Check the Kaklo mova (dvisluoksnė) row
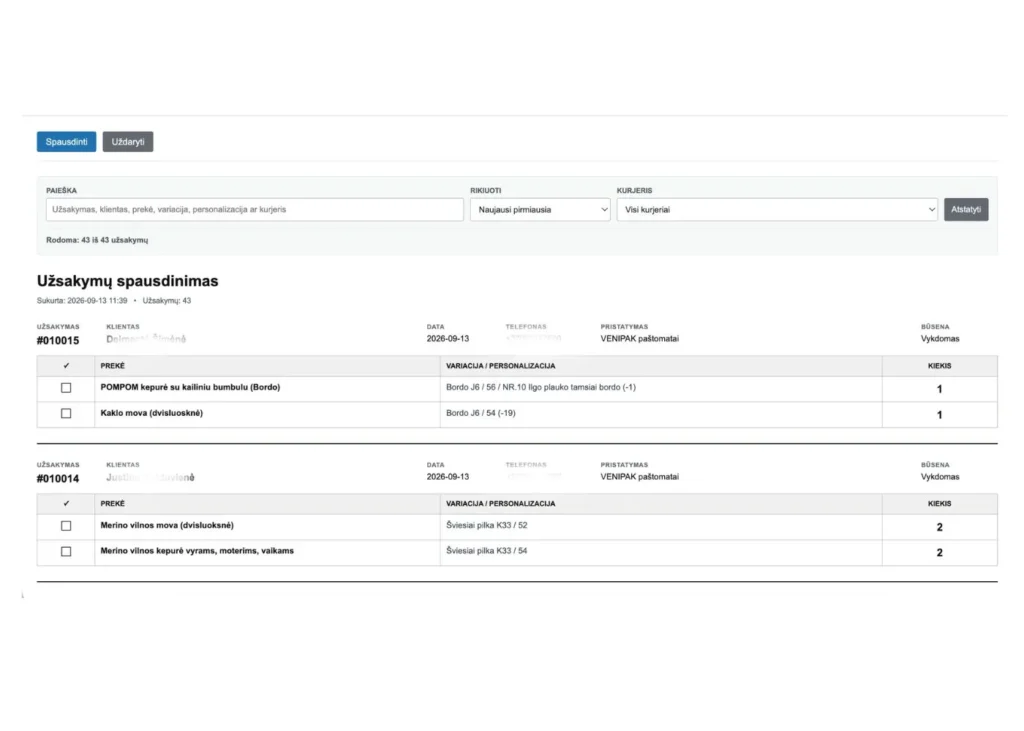This screenshot has height=731, width=1024. pyautogui.click(x=66, y=414)
